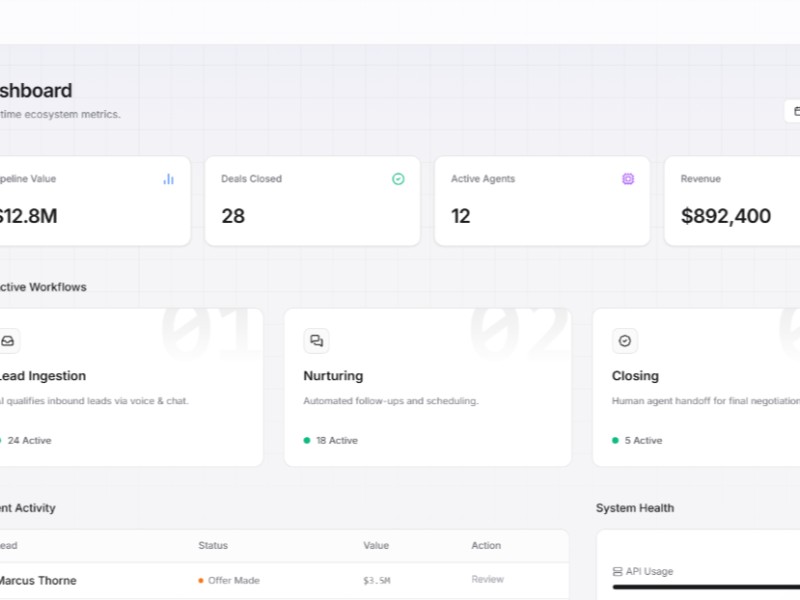Click the Pipeline Value chart icon
This screenshot has width=800, height=600.
[168, 179]
